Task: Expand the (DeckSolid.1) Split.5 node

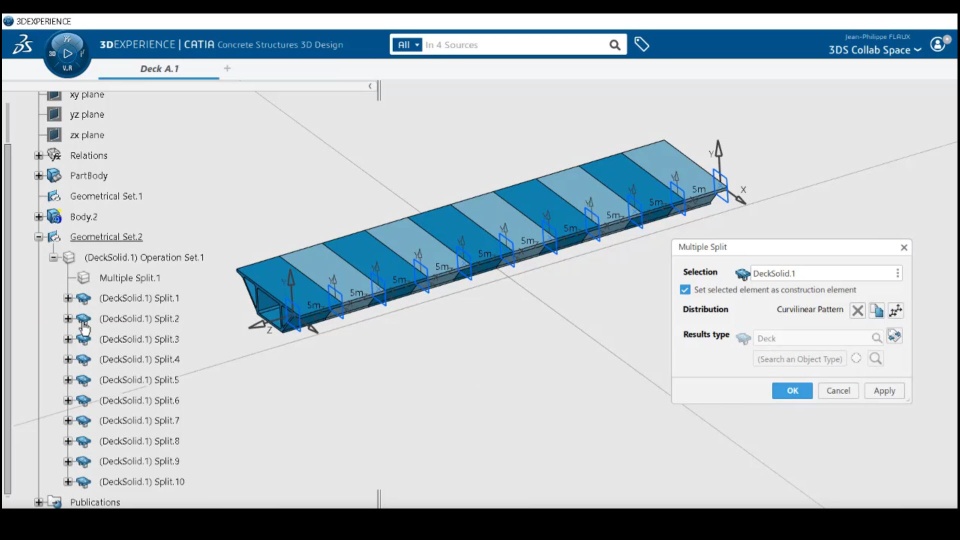Action: point(68,380)
